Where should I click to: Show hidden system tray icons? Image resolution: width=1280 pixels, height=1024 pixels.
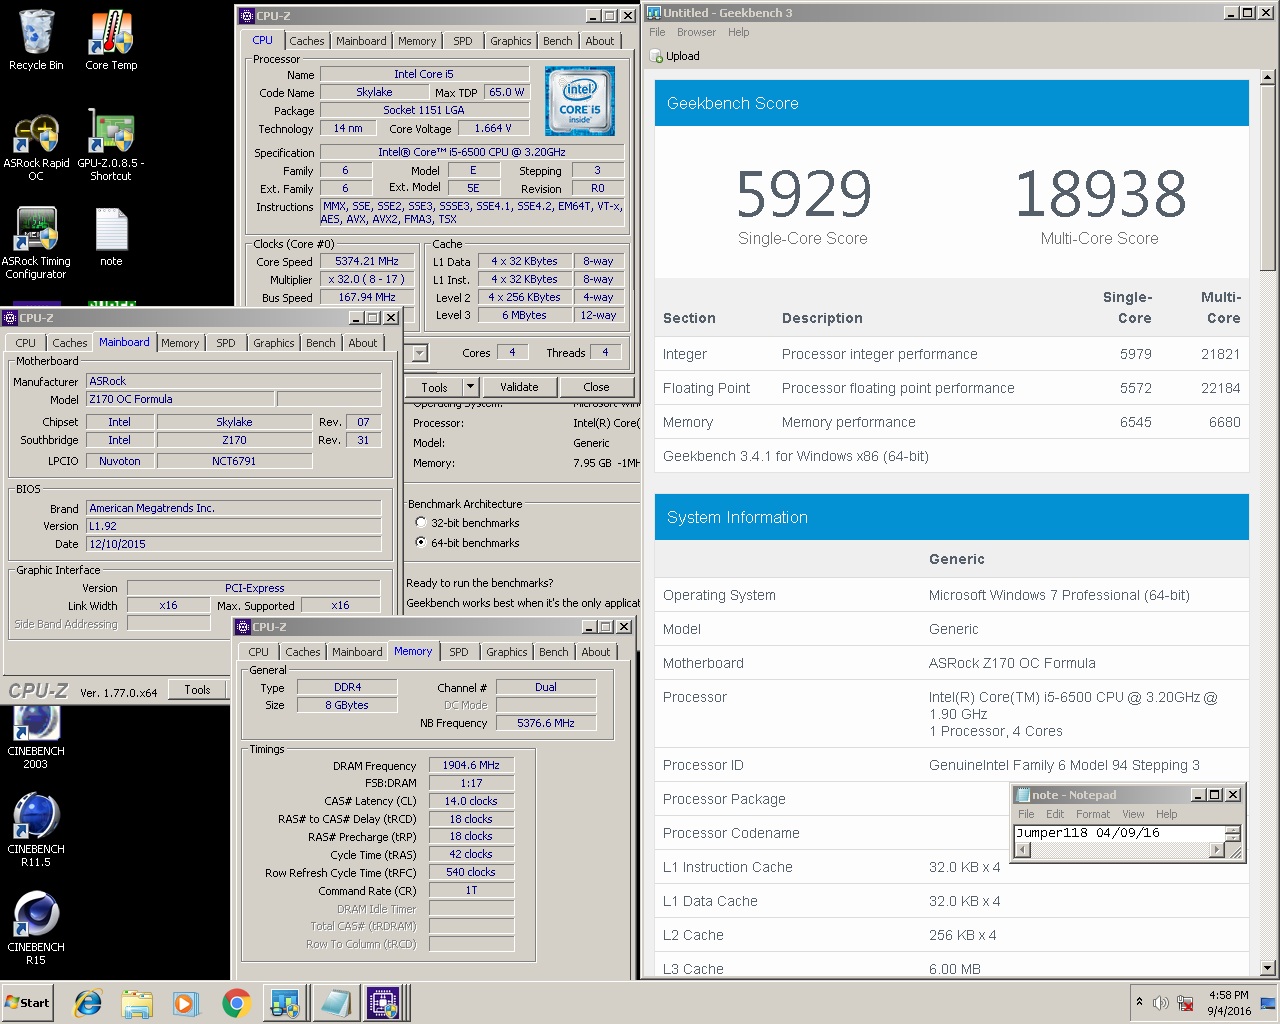(x=1139, y=1002)
